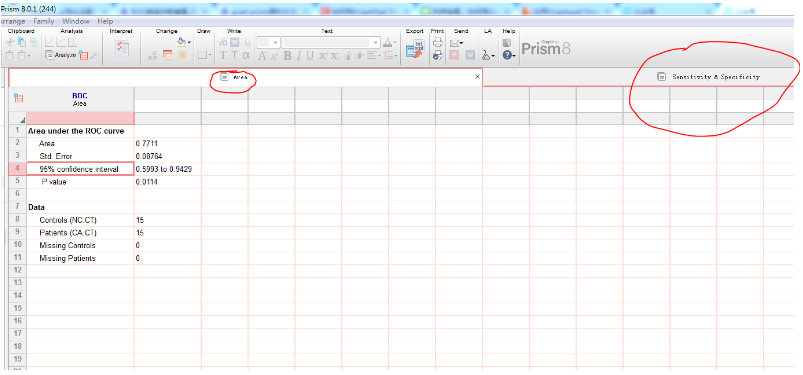This screenshot has width=803, height=375.
Task: Click the Analyze button
Action: (x=60, y=55)
